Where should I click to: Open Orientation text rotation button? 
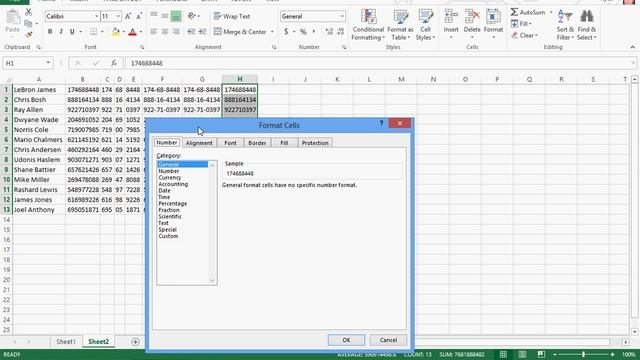pos(191,16)
